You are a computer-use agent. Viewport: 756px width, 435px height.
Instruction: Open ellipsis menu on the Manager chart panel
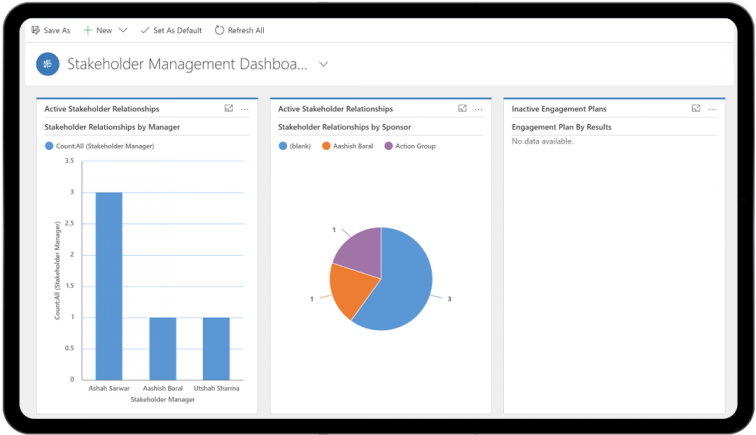click(245, 109)
